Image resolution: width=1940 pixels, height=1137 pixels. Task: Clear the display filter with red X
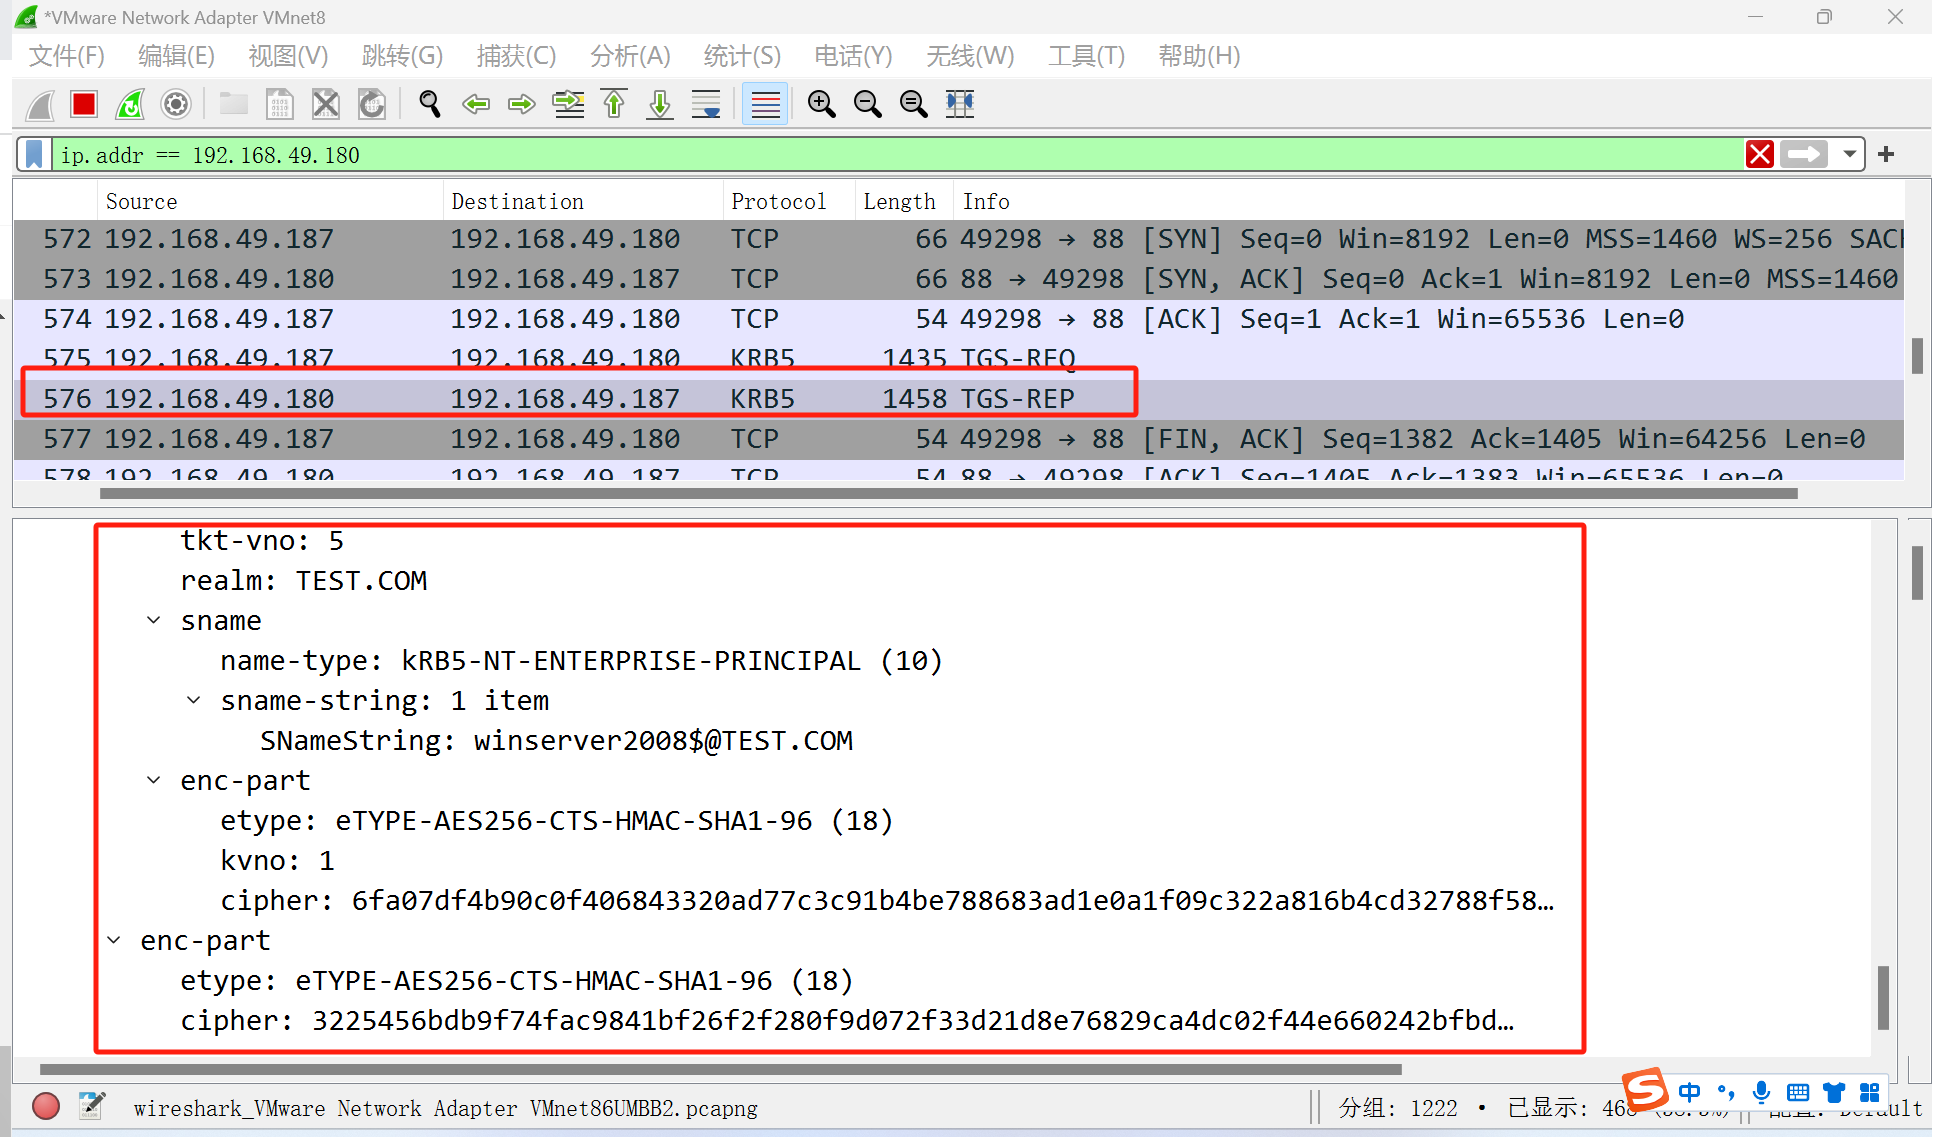1759,155
